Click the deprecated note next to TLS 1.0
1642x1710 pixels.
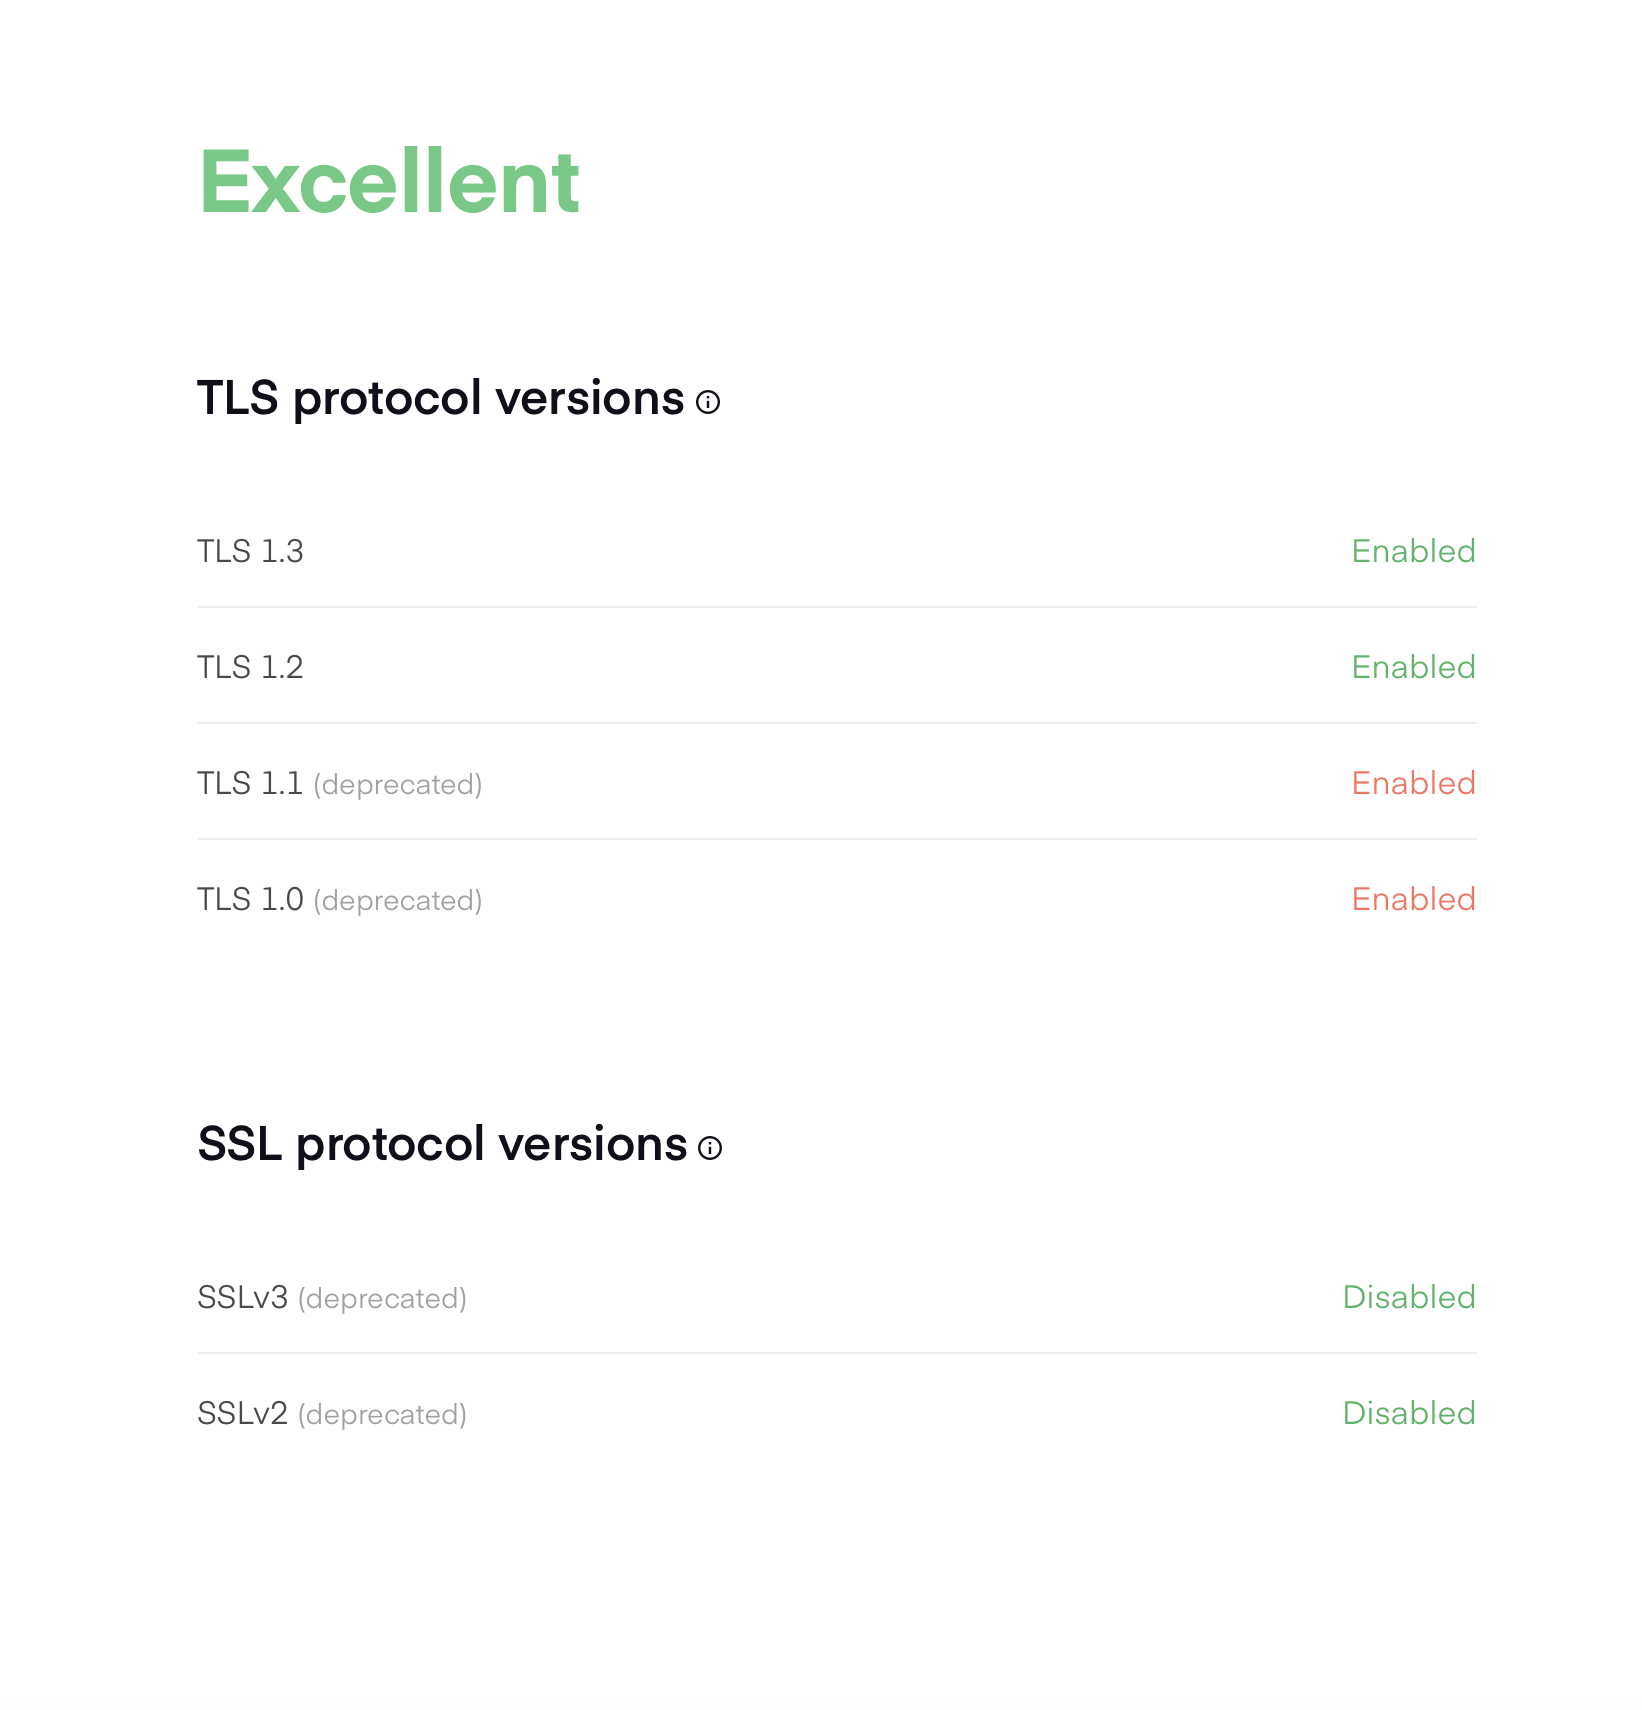398,901
